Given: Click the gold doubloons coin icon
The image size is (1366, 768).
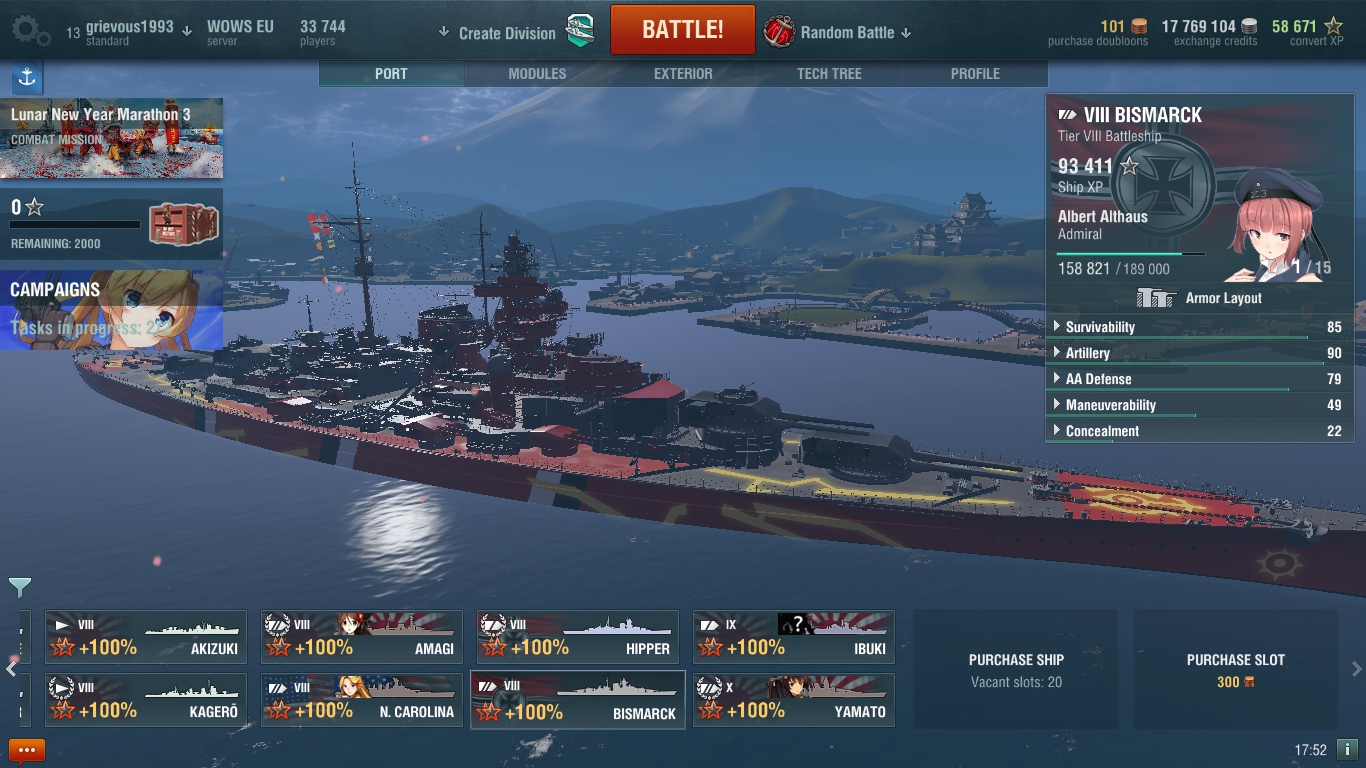Looking at the screenshot, I should coord(1138,26).
